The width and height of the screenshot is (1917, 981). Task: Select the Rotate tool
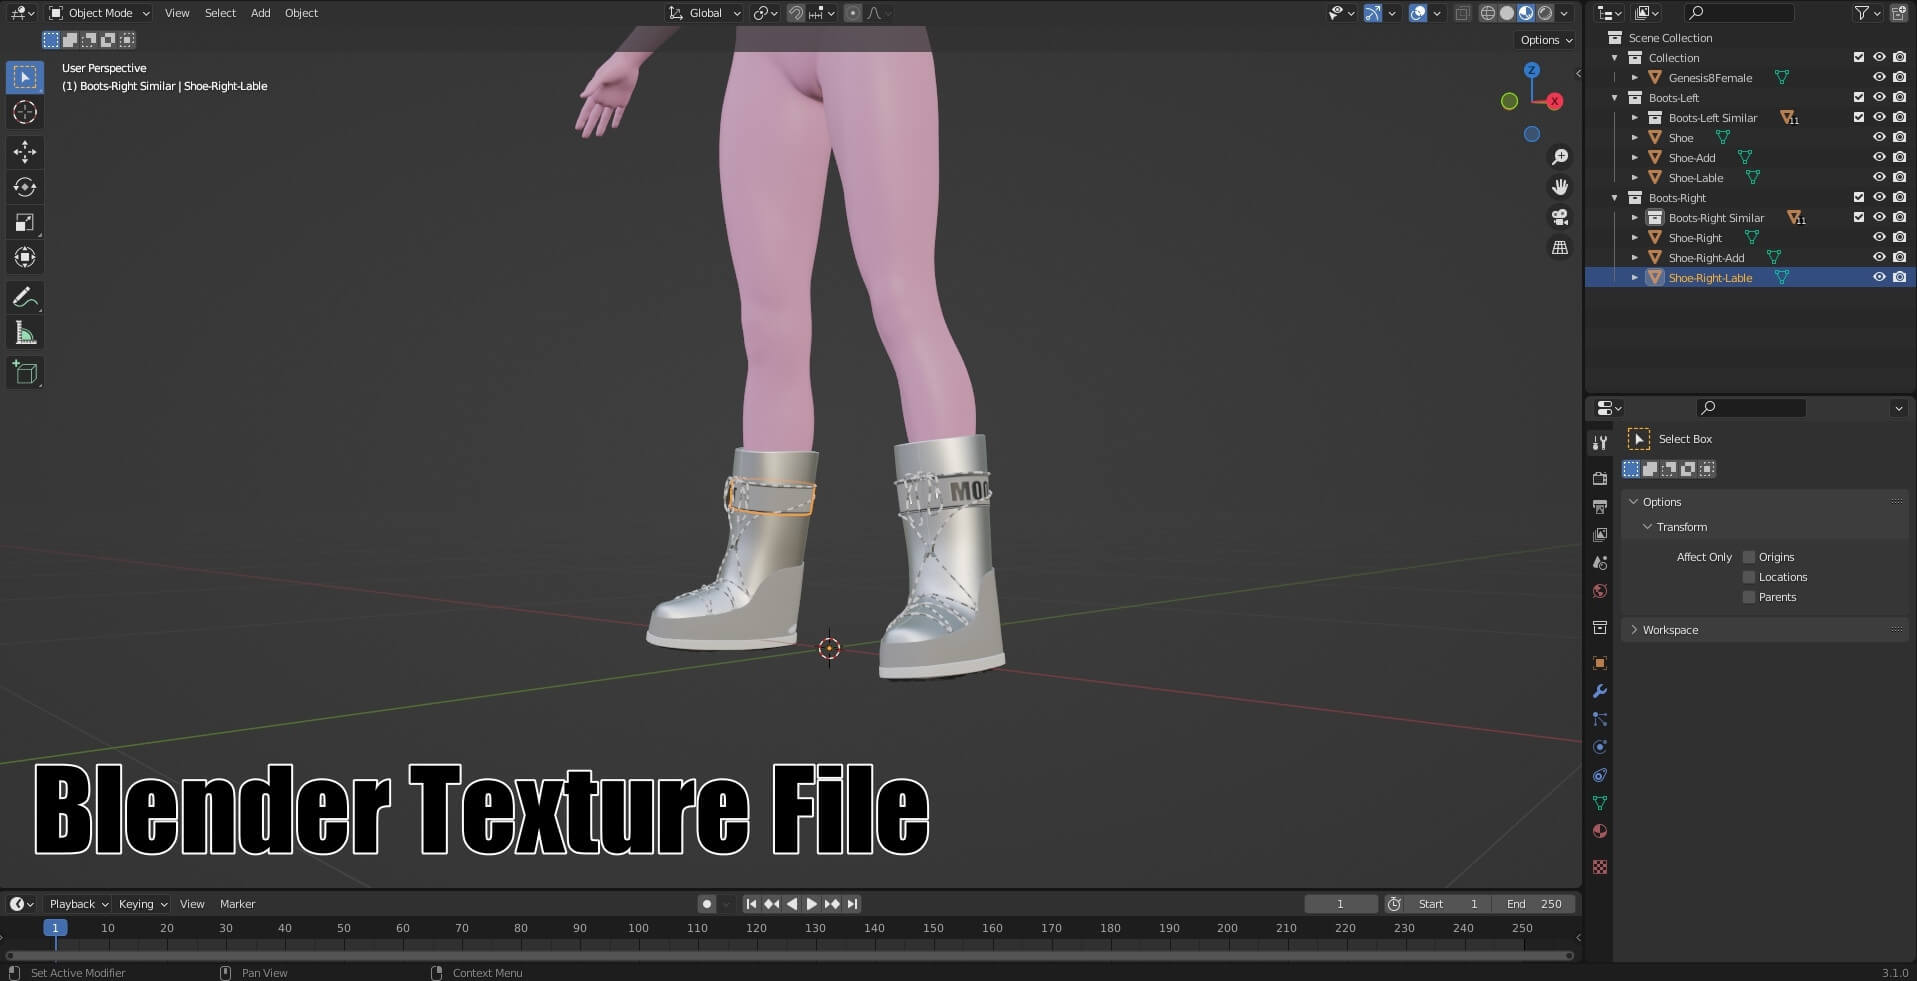click(x=25, y=187)
